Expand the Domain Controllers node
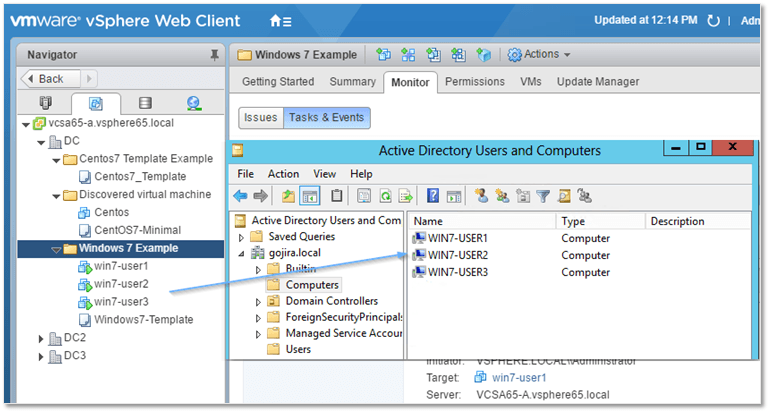The height and width of the screenshot is (413, 770). click(x=258, y=302)
